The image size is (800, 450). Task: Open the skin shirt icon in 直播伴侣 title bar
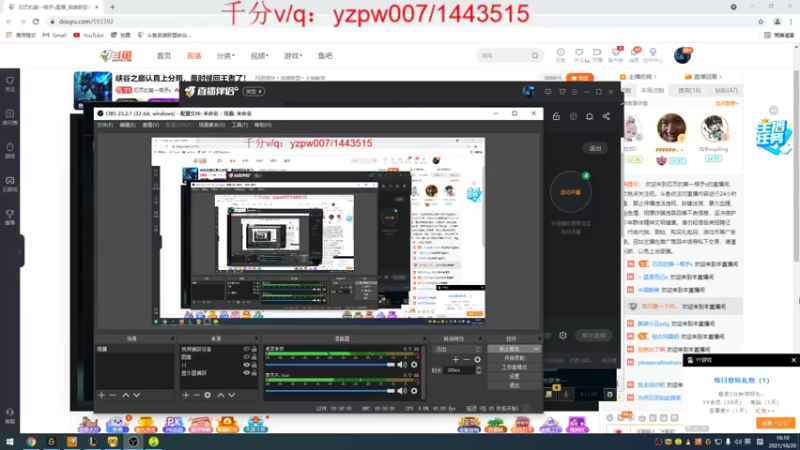tap(562, 92)
